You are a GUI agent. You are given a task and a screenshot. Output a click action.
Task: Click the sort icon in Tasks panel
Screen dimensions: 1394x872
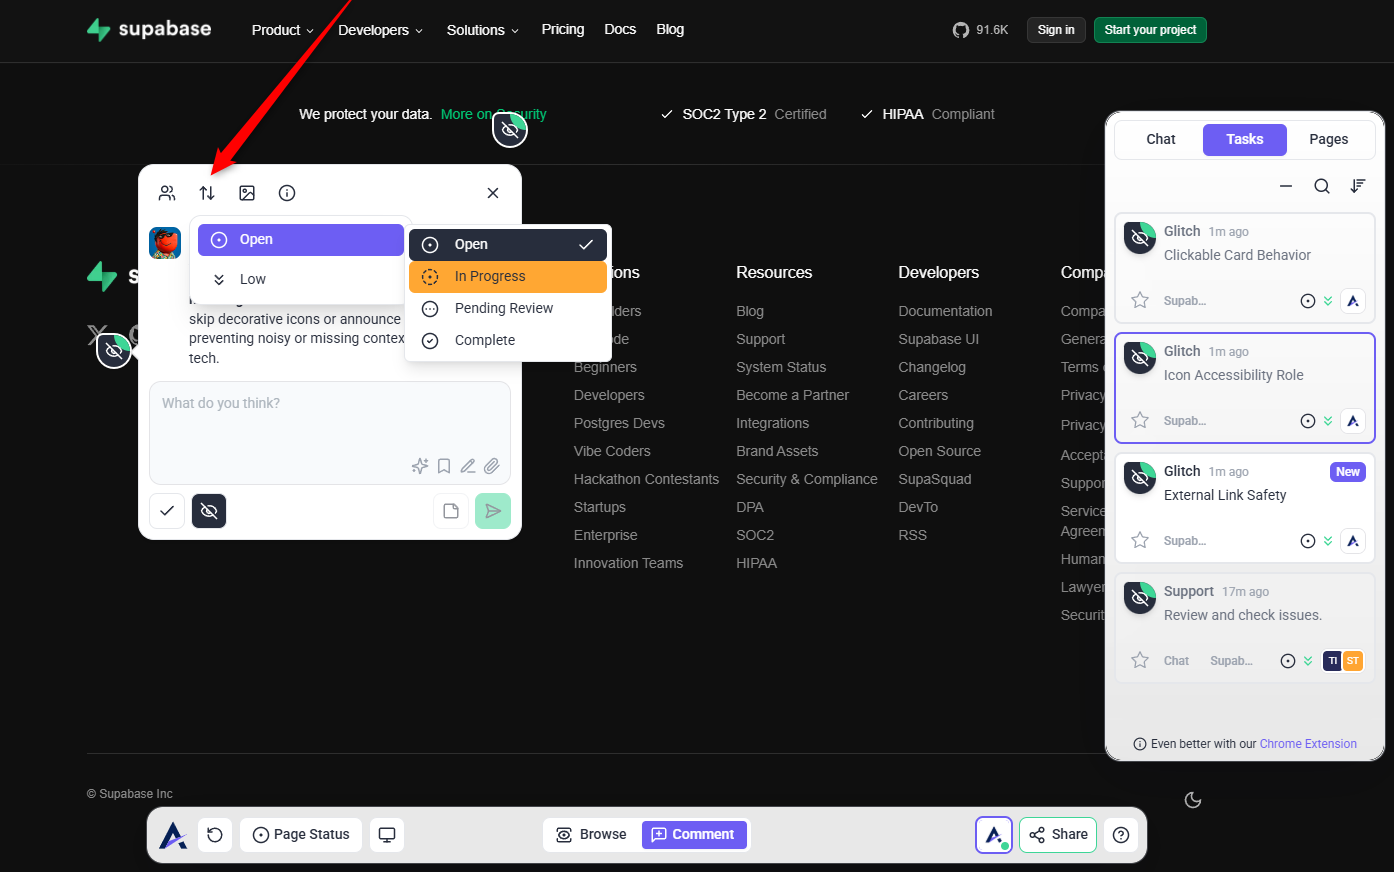point(1357,186)
